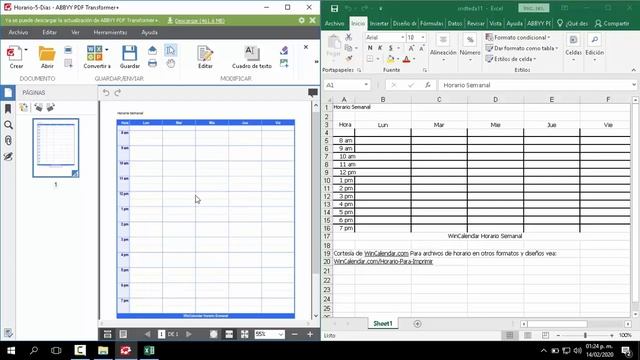Screen dimensions: 640x360
Task: Toggle italic K formatting in Excel
Action: point(380,48)
